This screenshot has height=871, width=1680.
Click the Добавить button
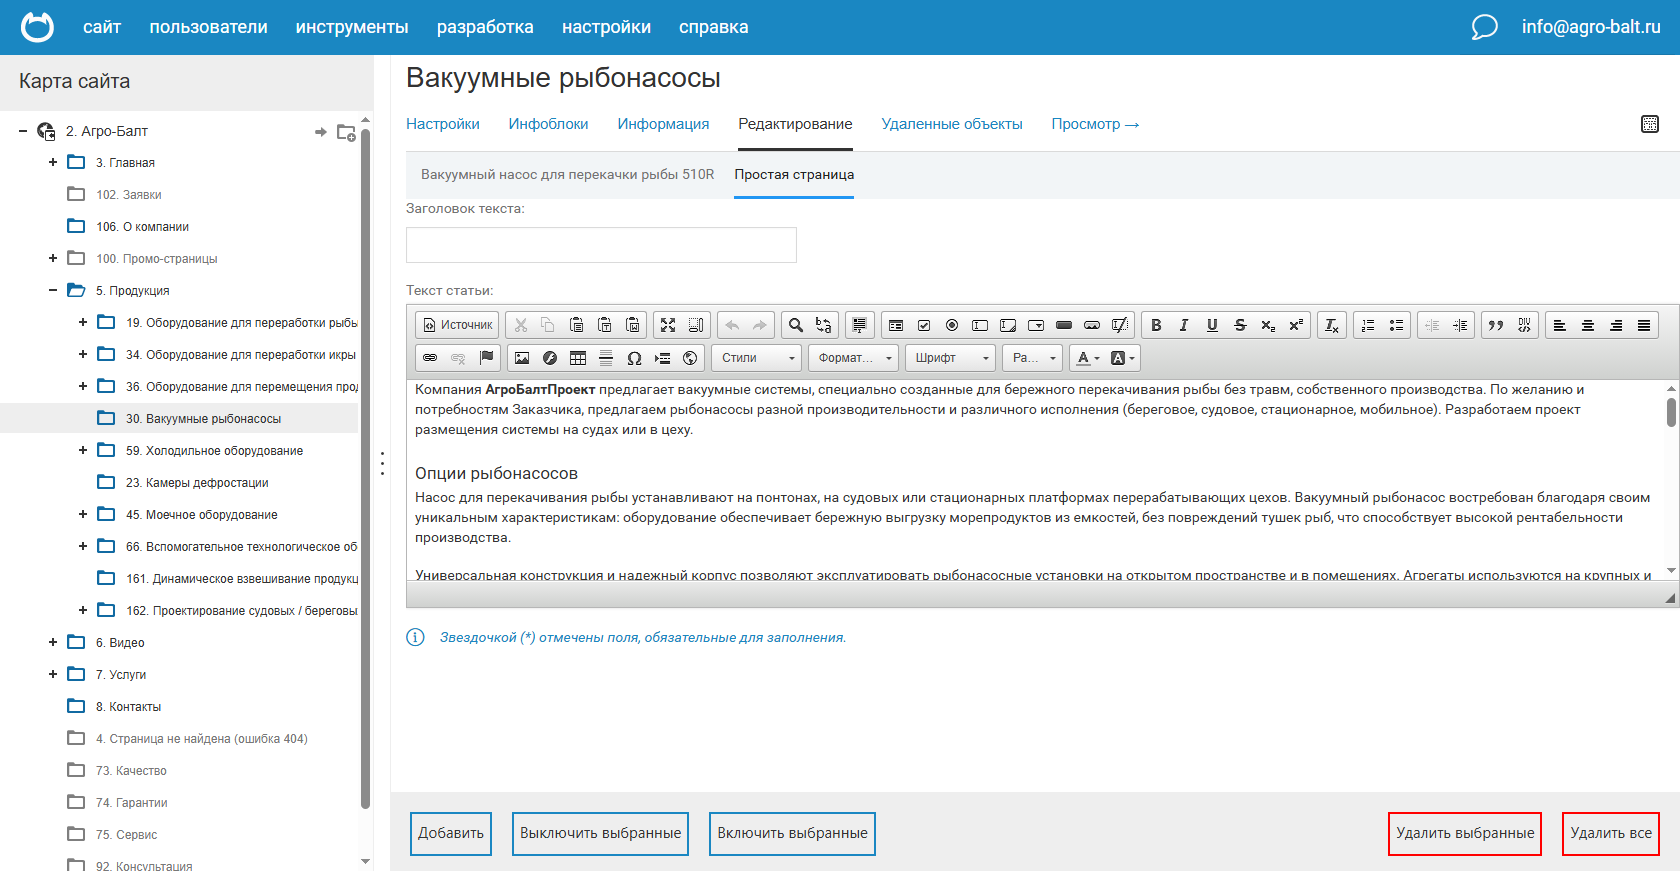(451, 833)
